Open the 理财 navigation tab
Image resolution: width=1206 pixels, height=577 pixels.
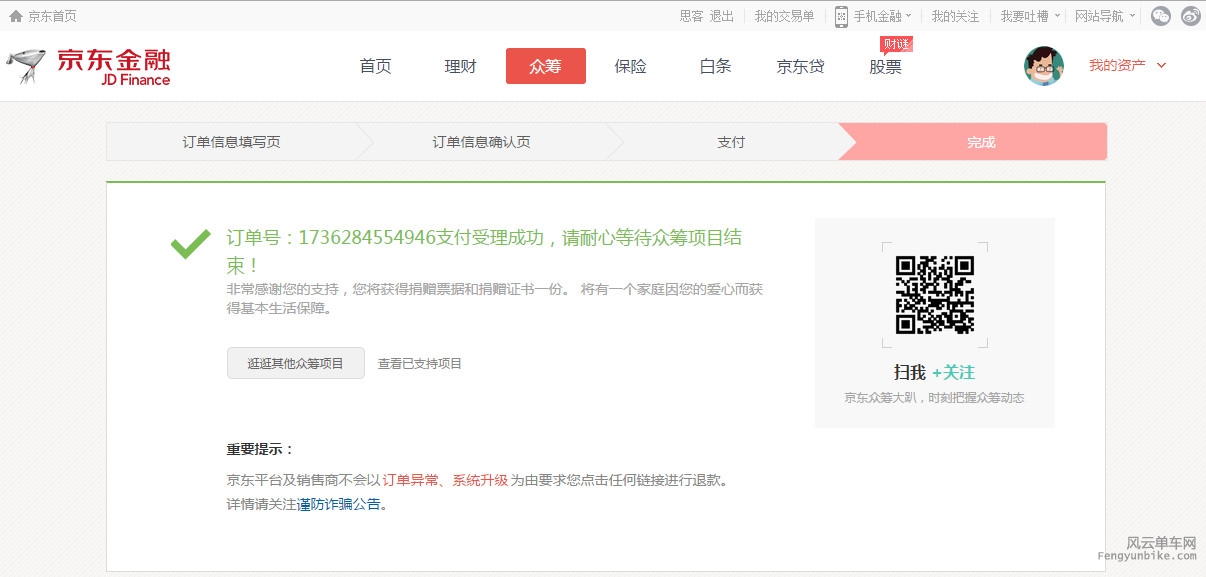click(460, 66)
